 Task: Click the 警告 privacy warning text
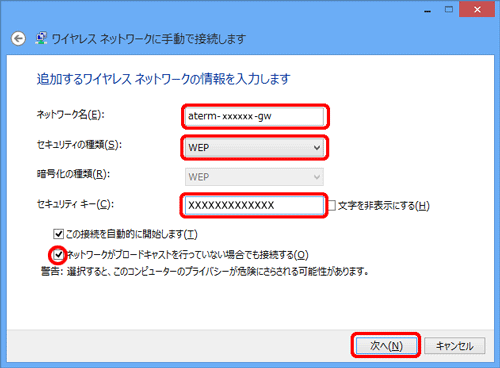click(x=205, y=272)
